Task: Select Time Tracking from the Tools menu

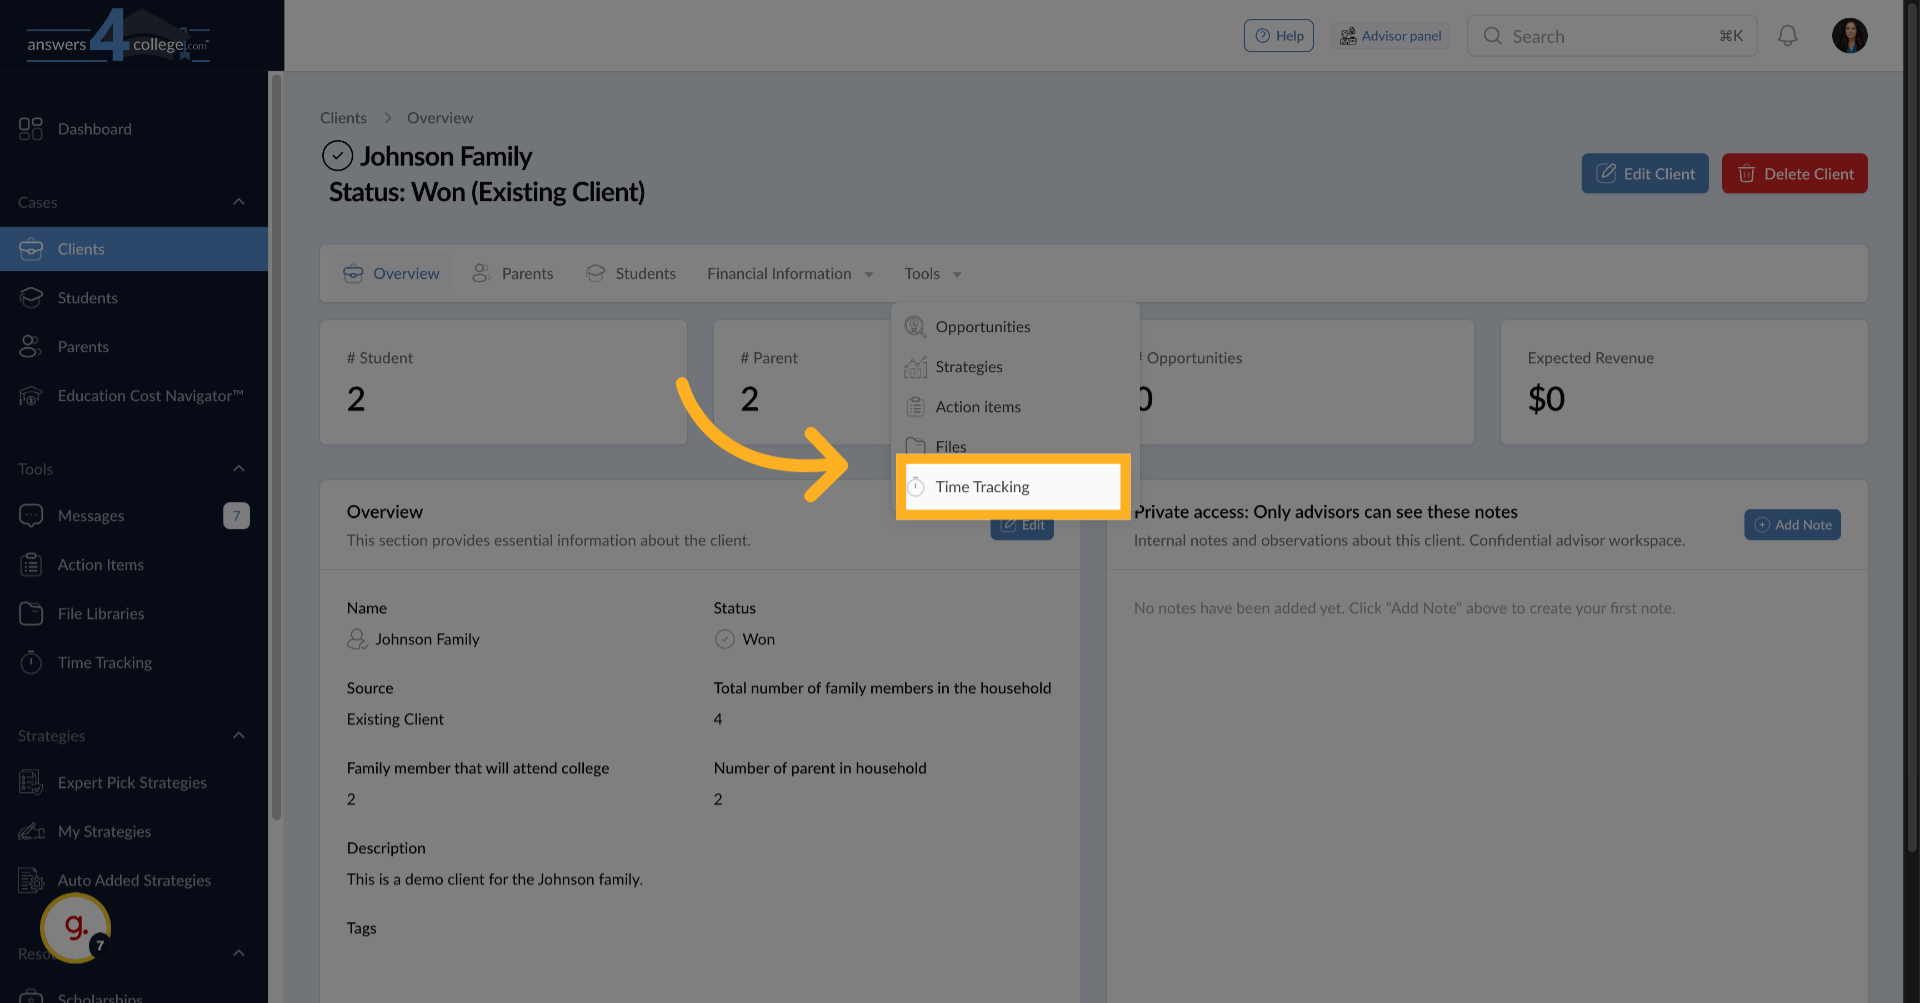Action: [x=982, y=487]
